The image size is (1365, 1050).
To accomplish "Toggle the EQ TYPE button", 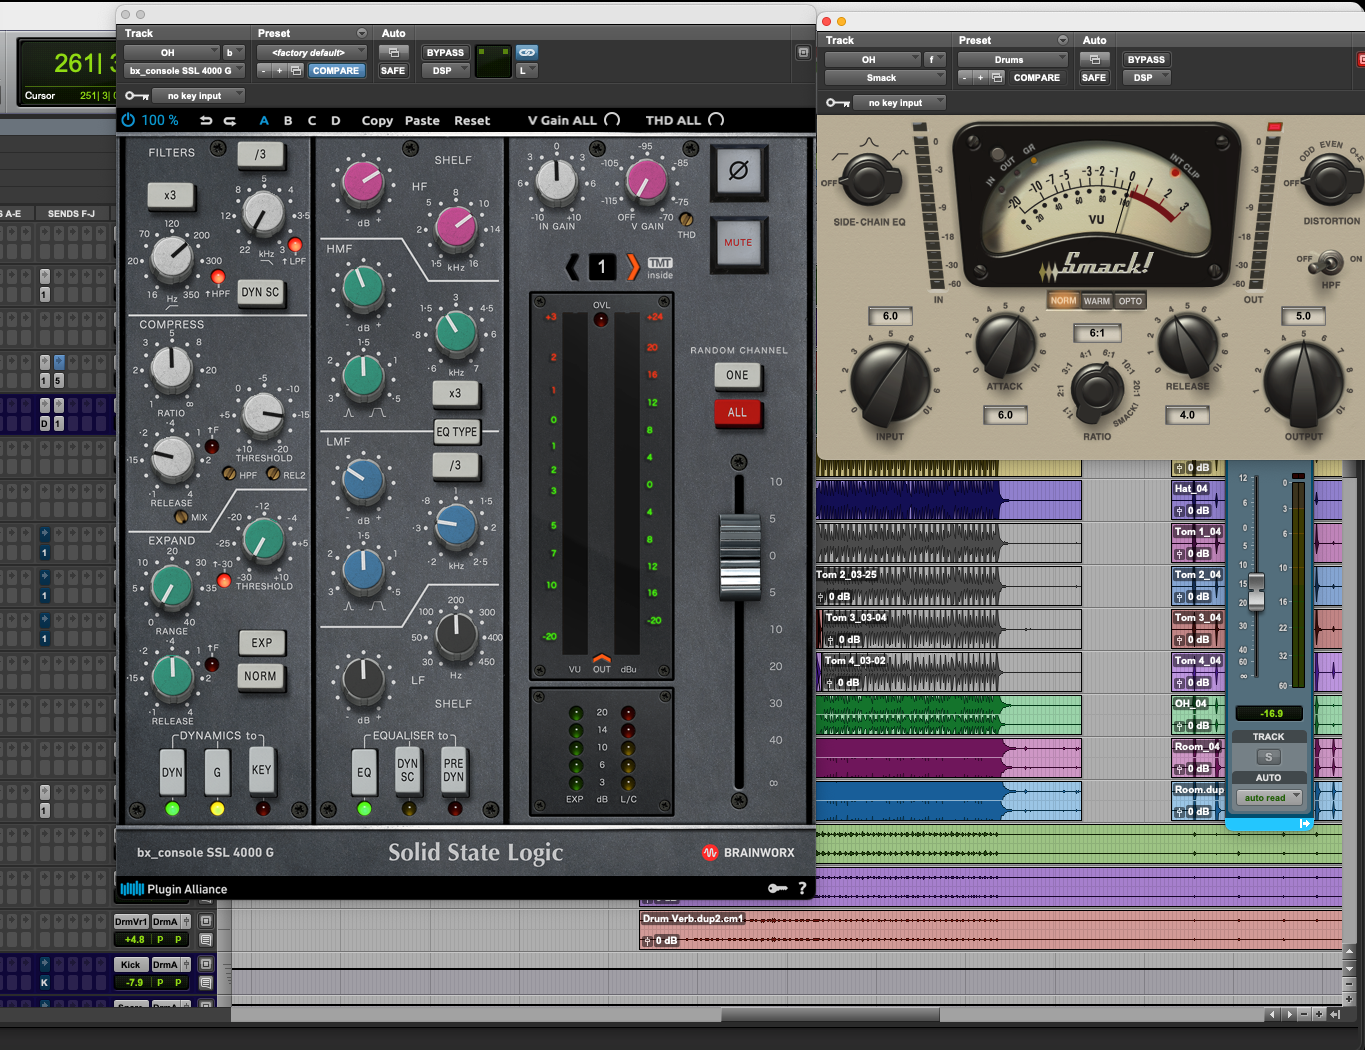I will [457, 432].
